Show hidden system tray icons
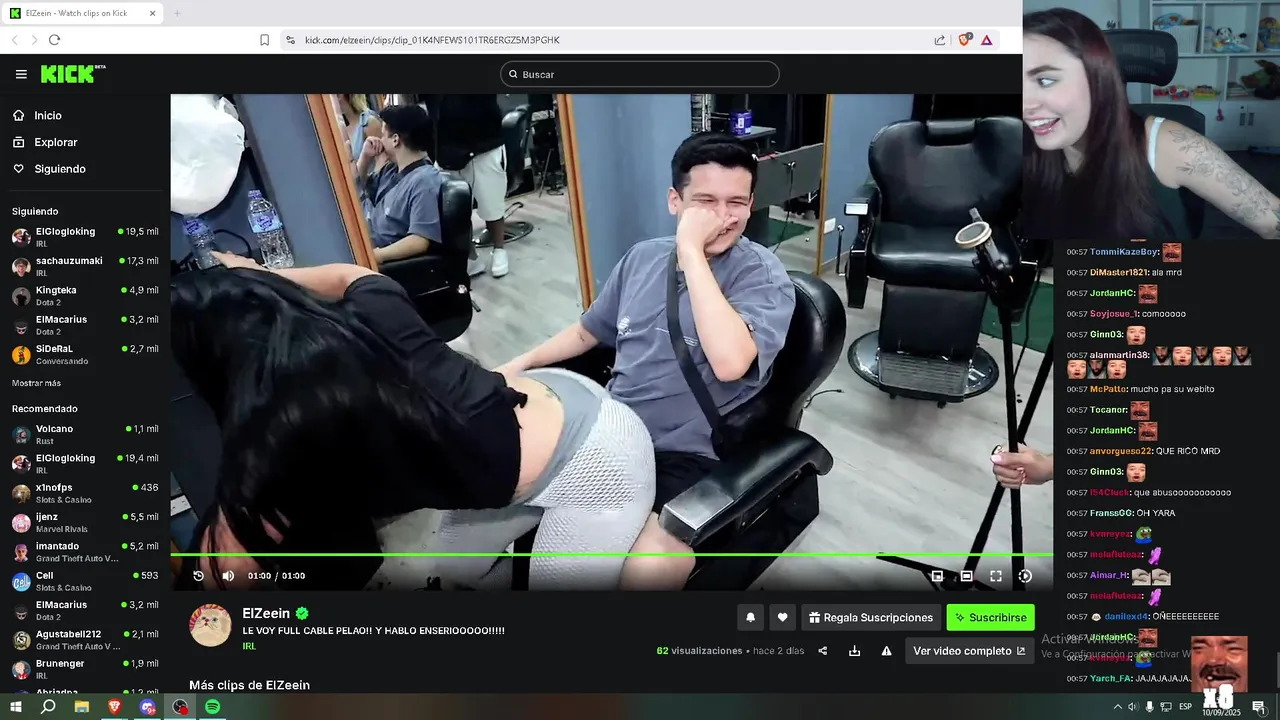The image size is (1280, 720). click(1118, 707)
